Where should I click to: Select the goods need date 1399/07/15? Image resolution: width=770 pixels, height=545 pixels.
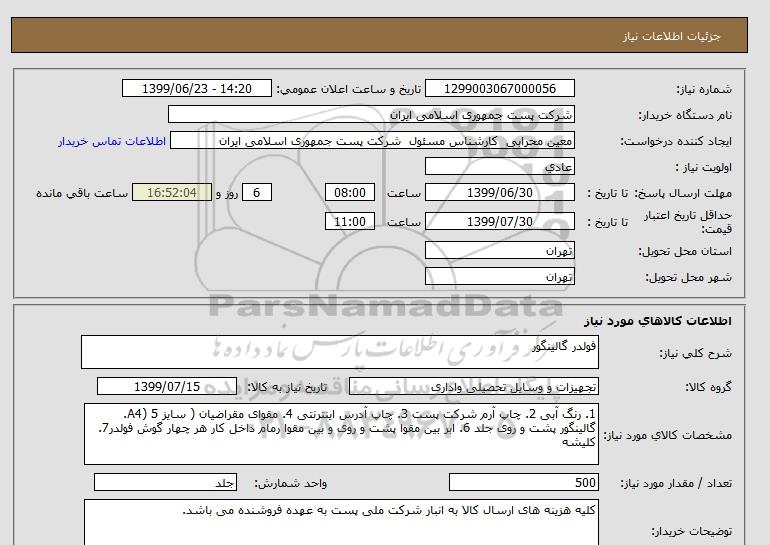click(x=167, y=386)
